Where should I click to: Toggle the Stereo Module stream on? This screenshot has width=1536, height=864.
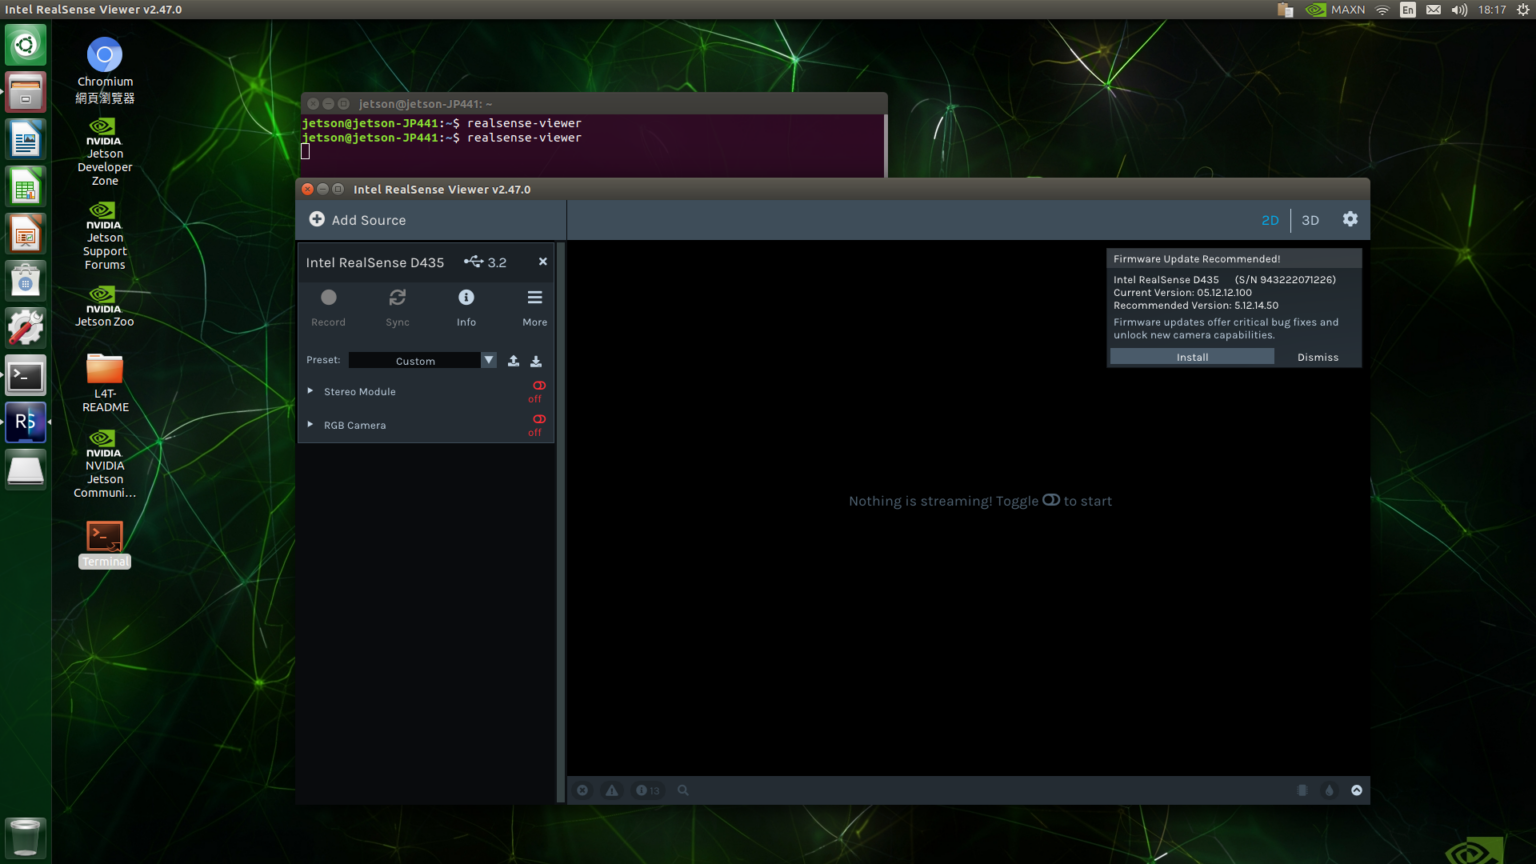(x=539, y=386)
